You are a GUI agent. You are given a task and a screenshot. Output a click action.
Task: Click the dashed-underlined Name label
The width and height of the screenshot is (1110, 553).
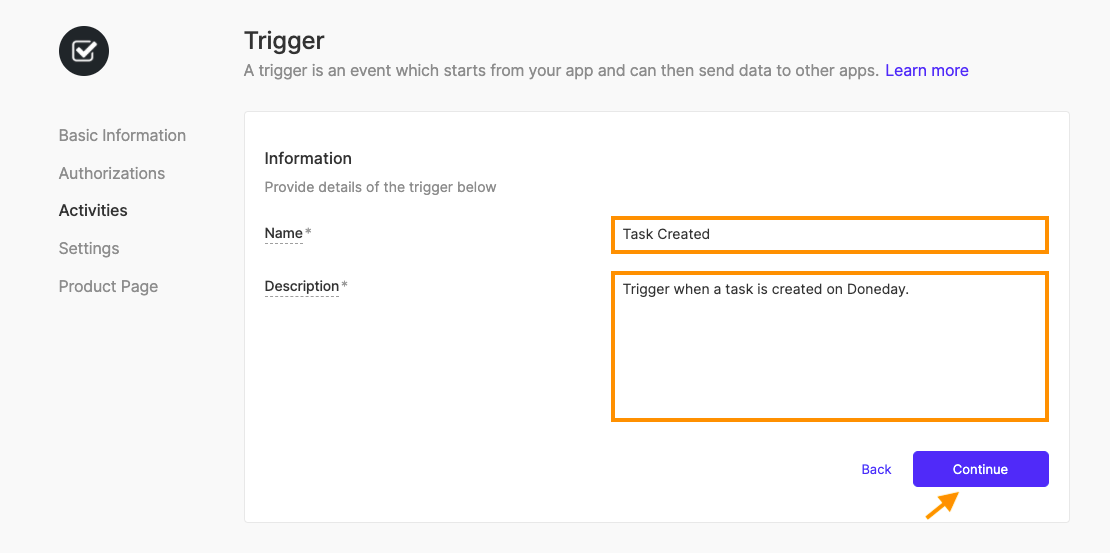point(284,233)
